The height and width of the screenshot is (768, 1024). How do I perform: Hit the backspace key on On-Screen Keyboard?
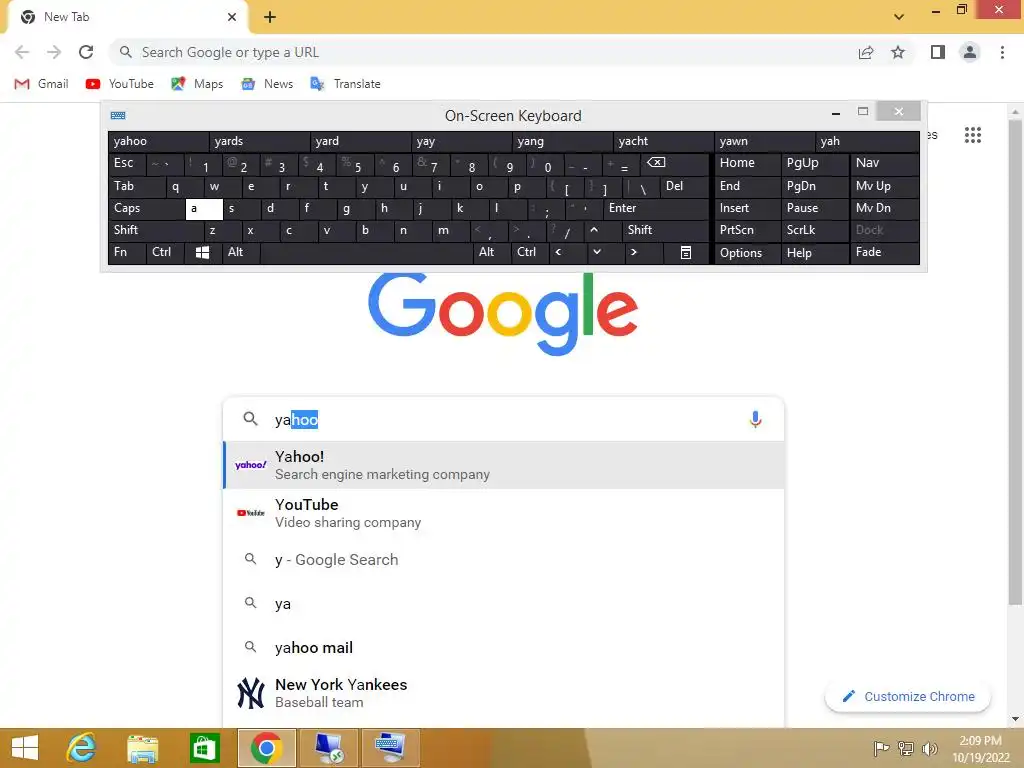coord(675,163)
